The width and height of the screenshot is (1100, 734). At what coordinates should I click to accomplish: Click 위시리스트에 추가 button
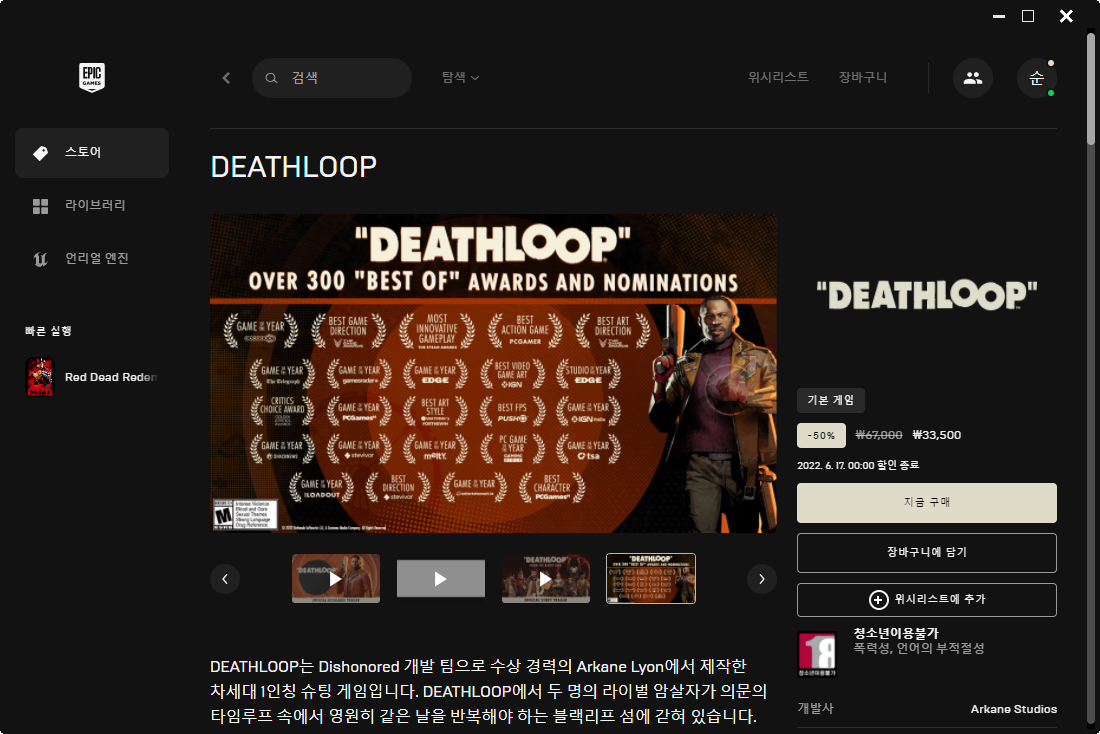[x=927, y=600]
